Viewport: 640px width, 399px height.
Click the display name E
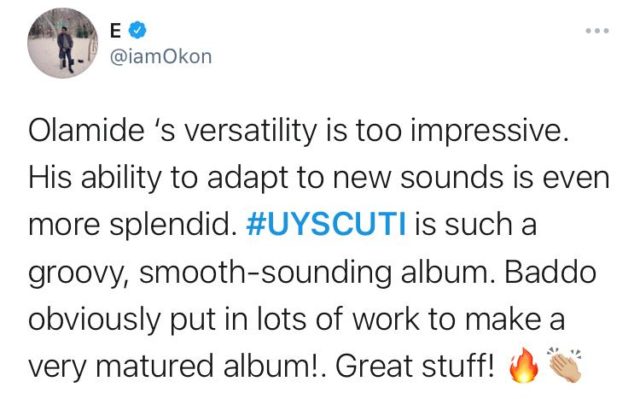tap(116, 31)
